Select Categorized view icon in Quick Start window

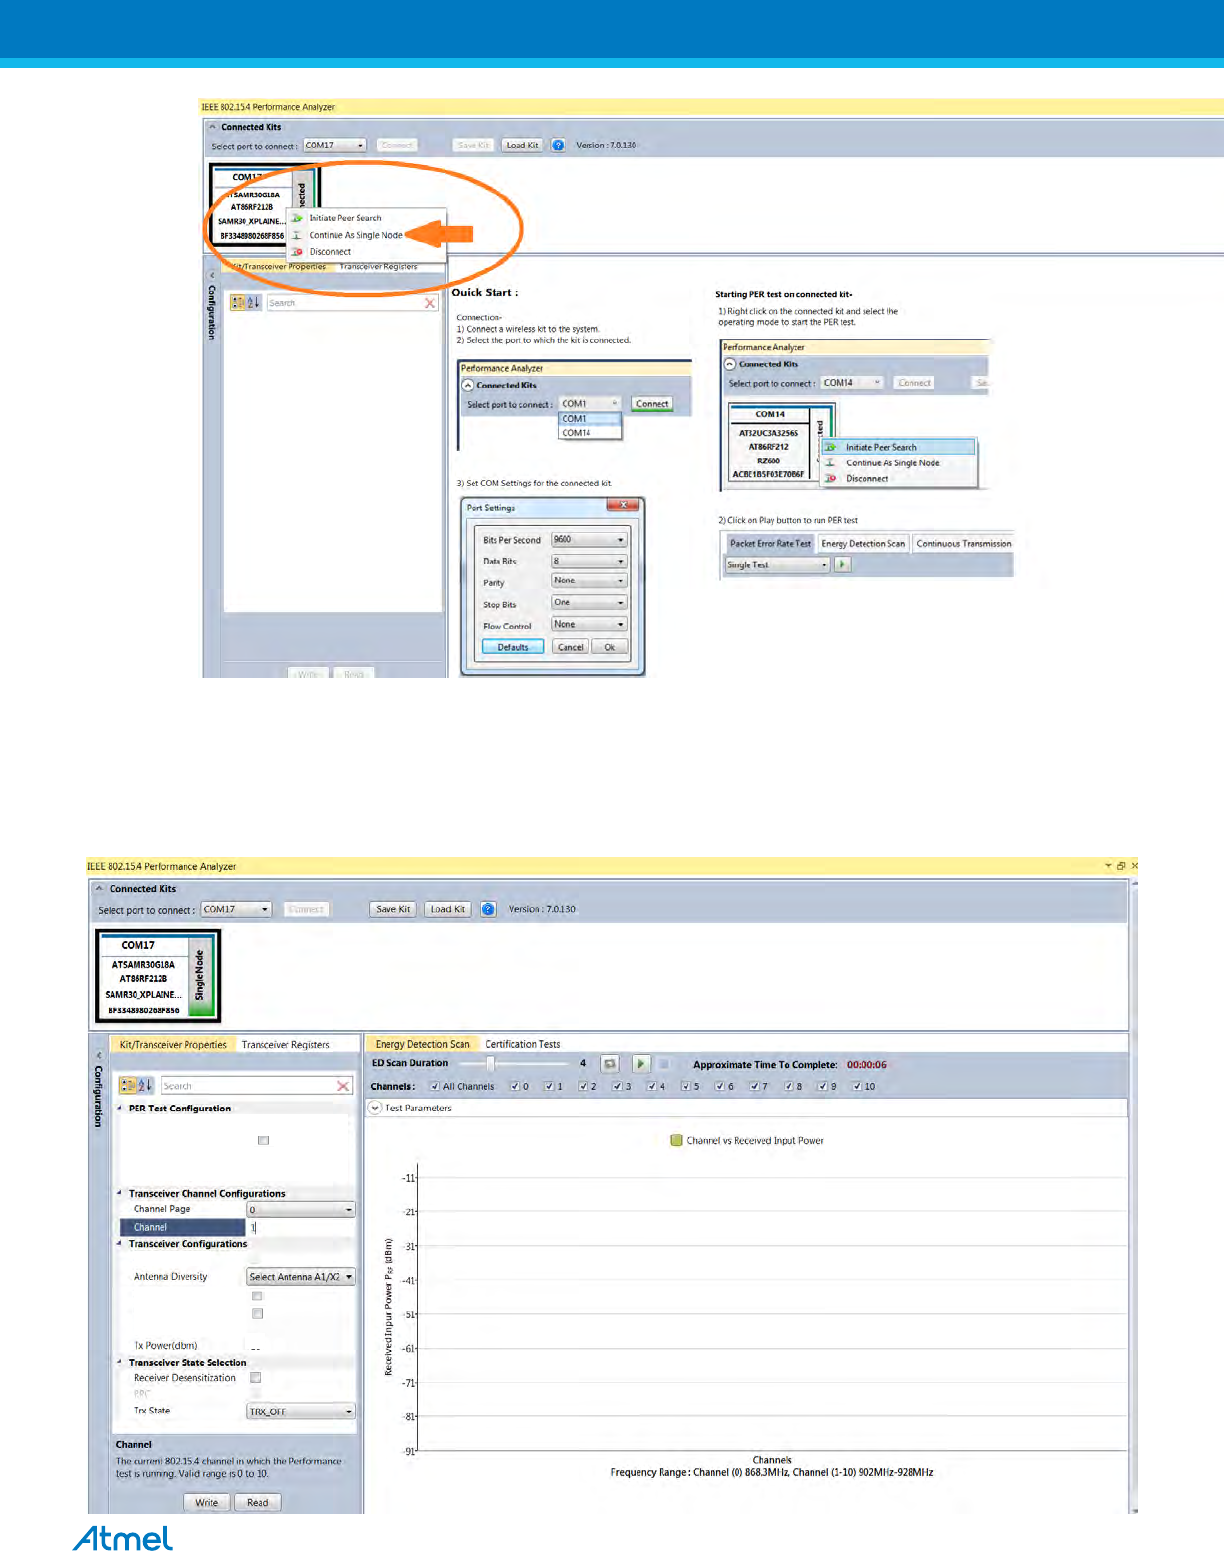[238, 302]
